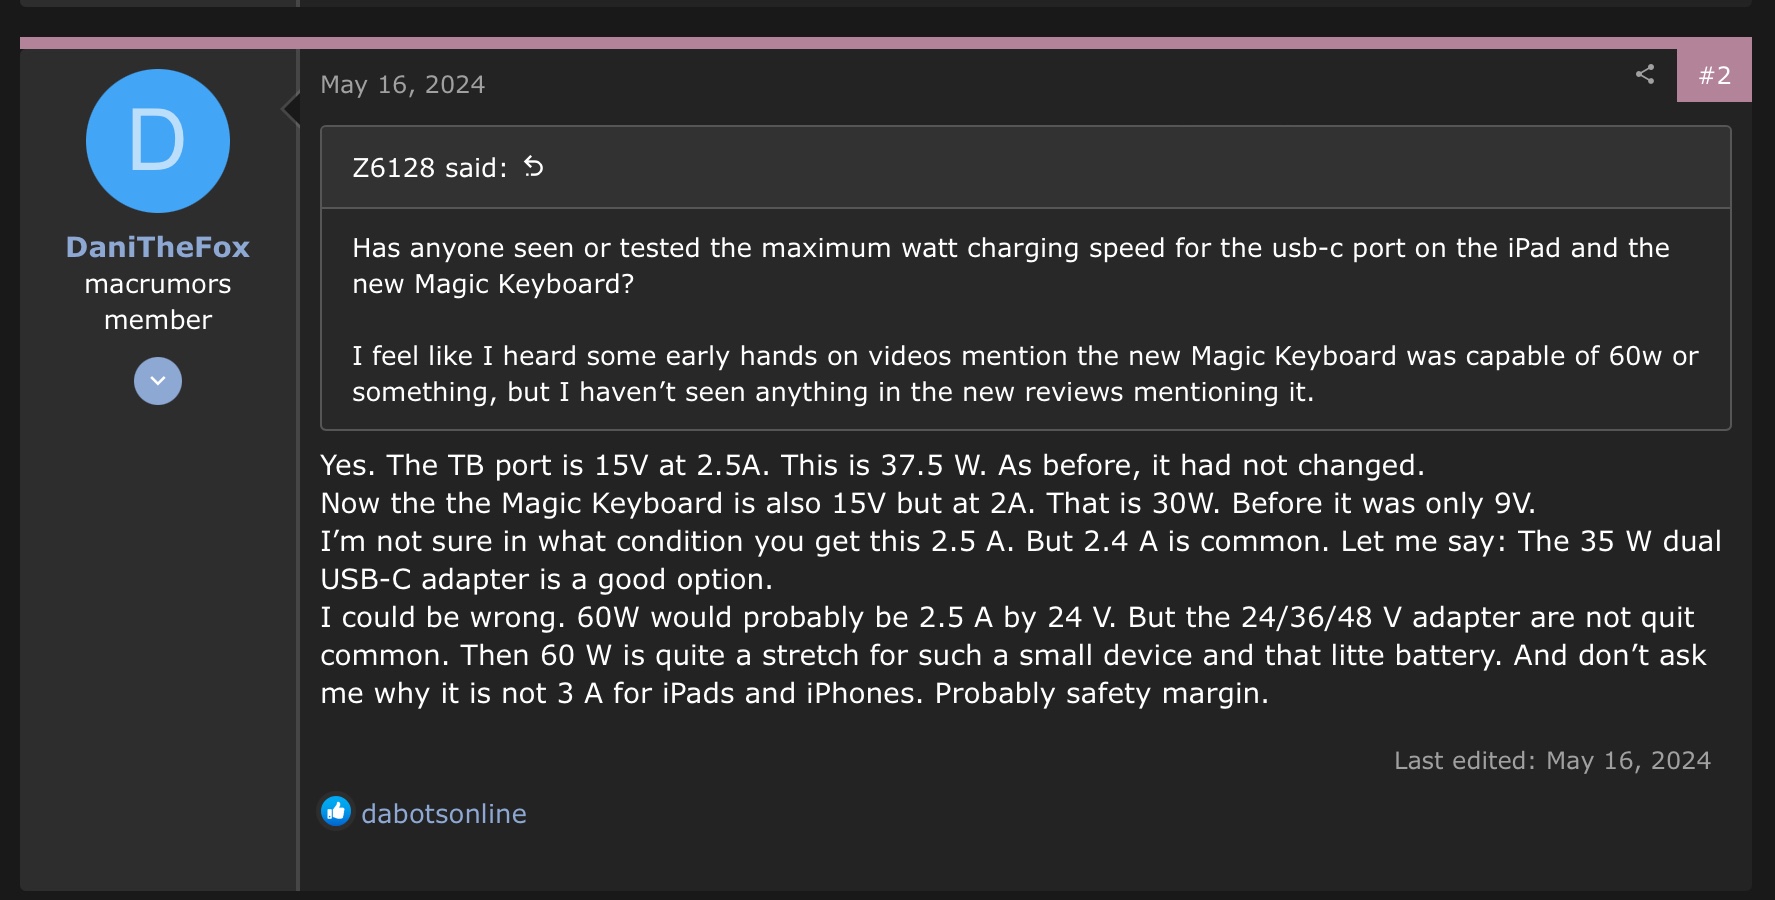Click the "Probably safety margin." closing sentence
The height and width of the screenshot is (900, 1775).
(x=1101, y=694)
